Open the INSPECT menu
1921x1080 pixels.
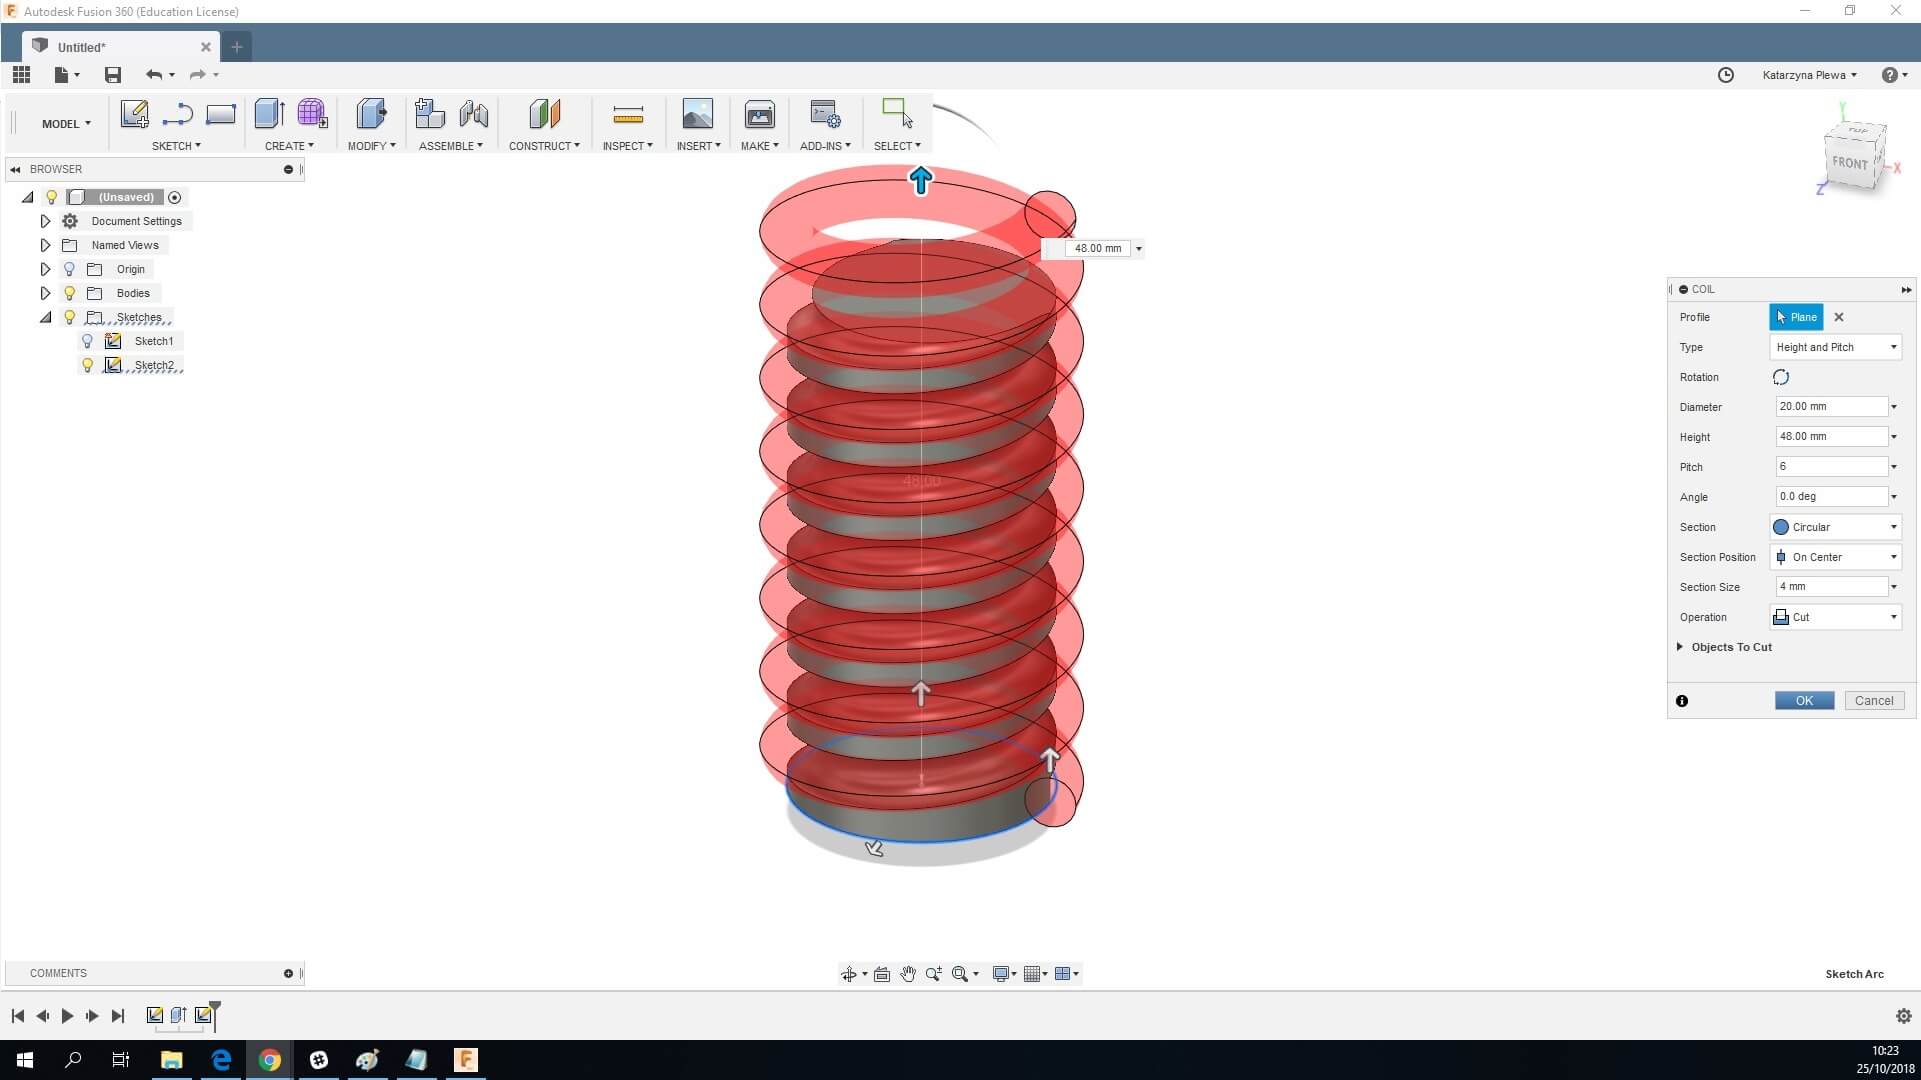click(x=627, y=146)
